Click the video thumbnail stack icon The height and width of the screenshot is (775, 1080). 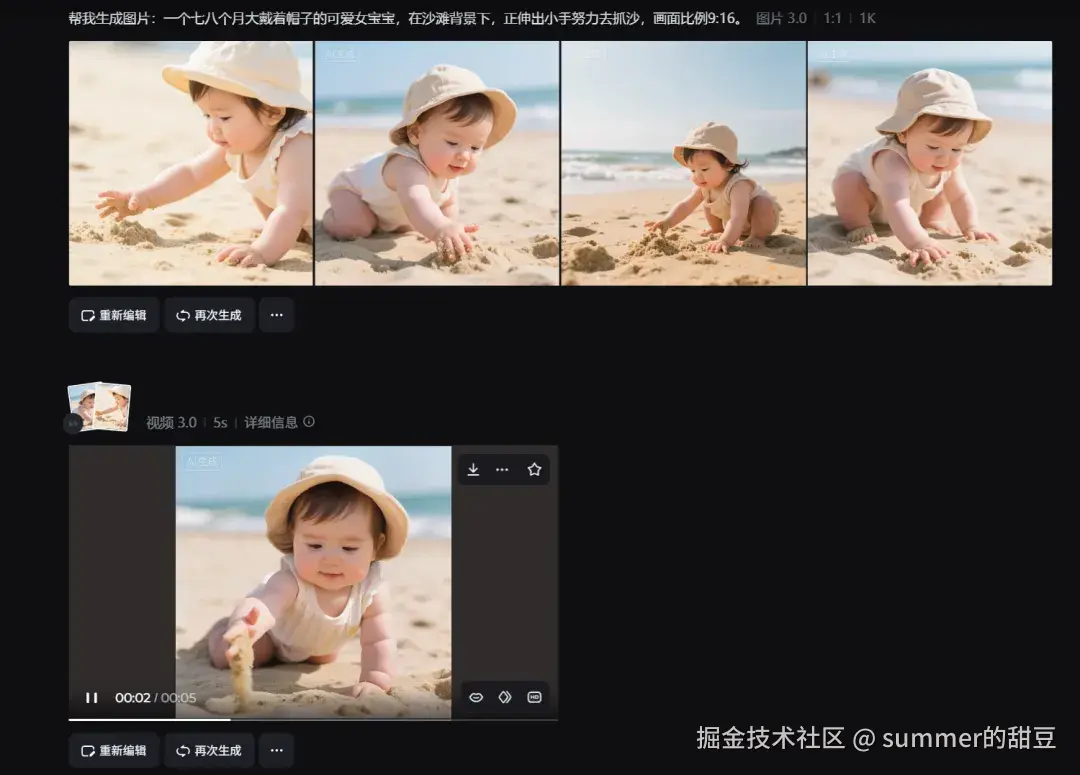(x=98, y=405)
